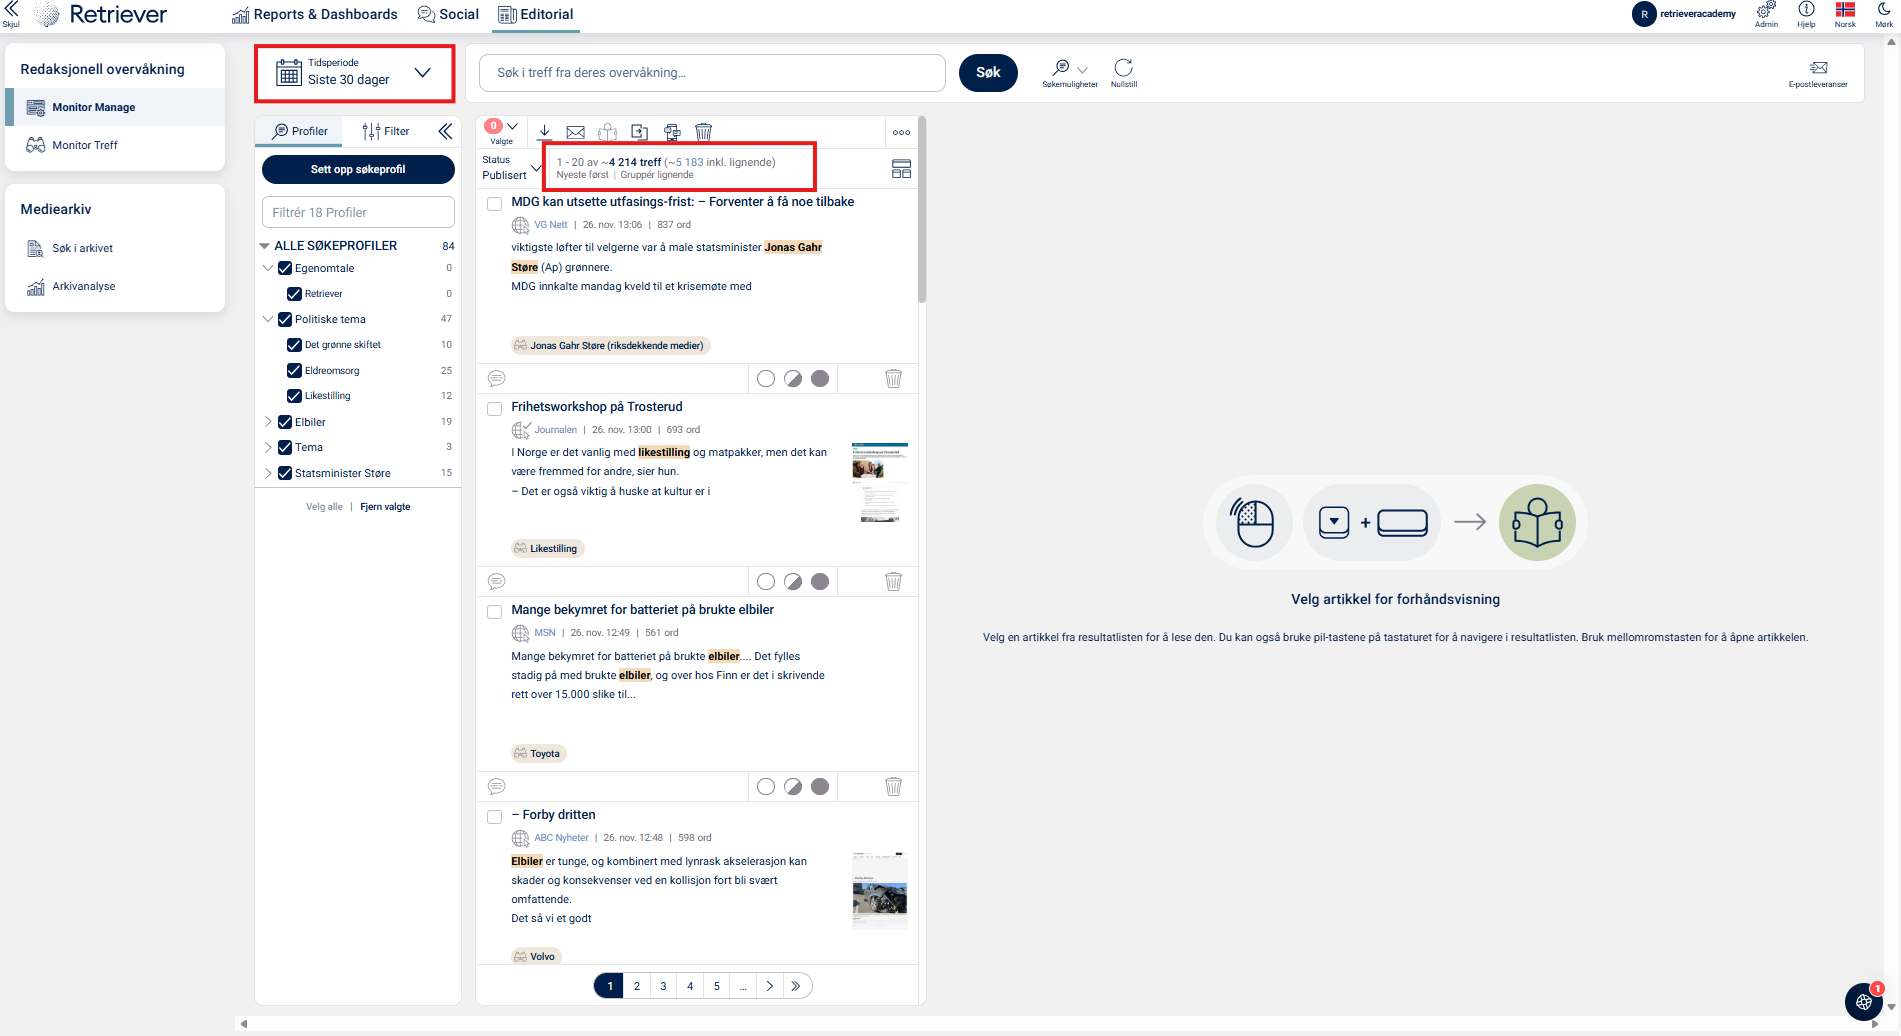Go to the next results page
The width and height of the screenshot is (1901, 1036).
point(770,986)
